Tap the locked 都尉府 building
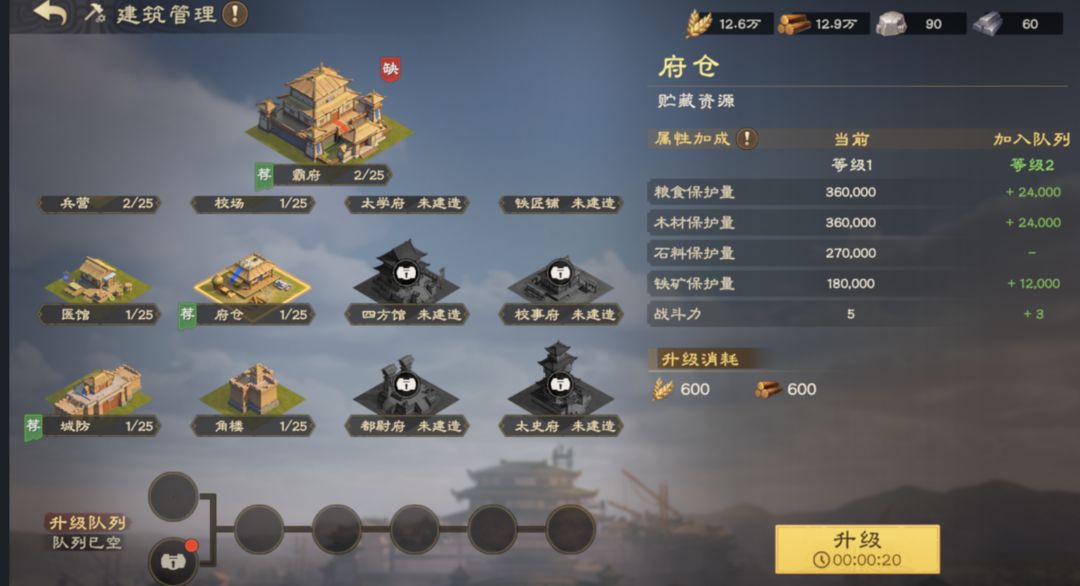Screen dimensions: 1080x586 (x=406, y=386)
